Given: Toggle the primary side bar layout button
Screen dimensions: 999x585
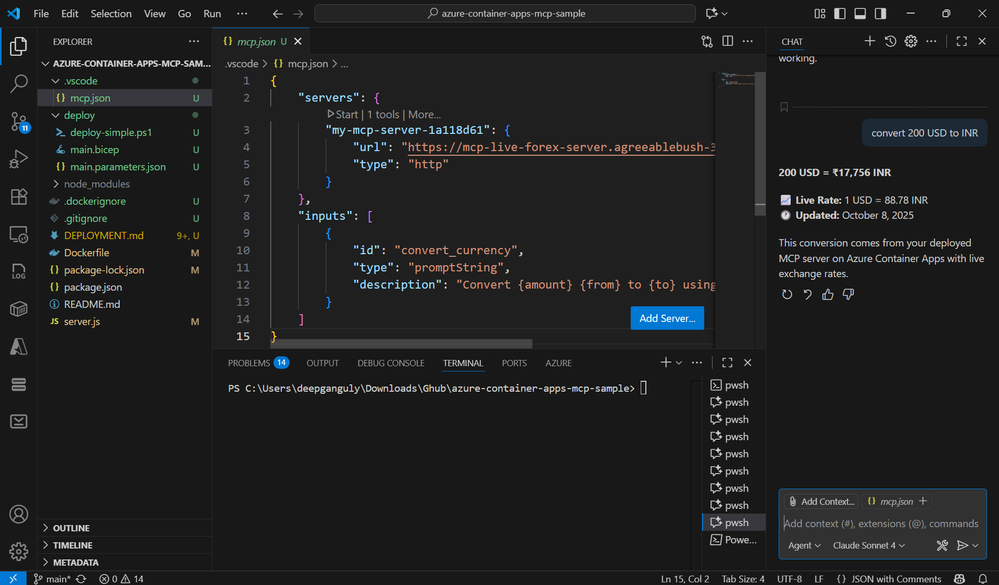Looking at the screenshot, I should 838,14.
